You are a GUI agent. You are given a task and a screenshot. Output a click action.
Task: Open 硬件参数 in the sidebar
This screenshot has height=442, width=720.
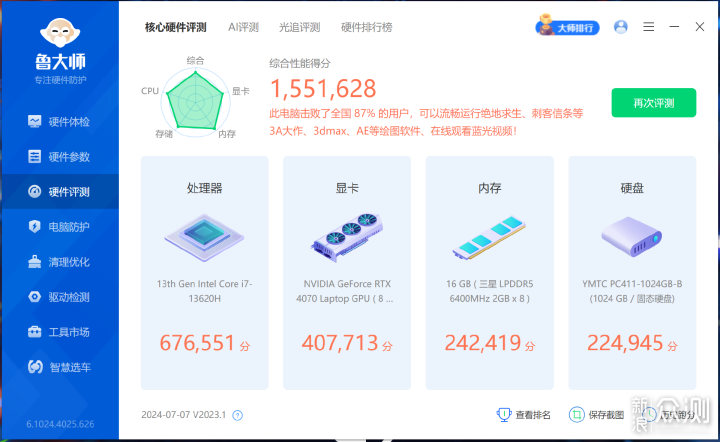(60, 157)
